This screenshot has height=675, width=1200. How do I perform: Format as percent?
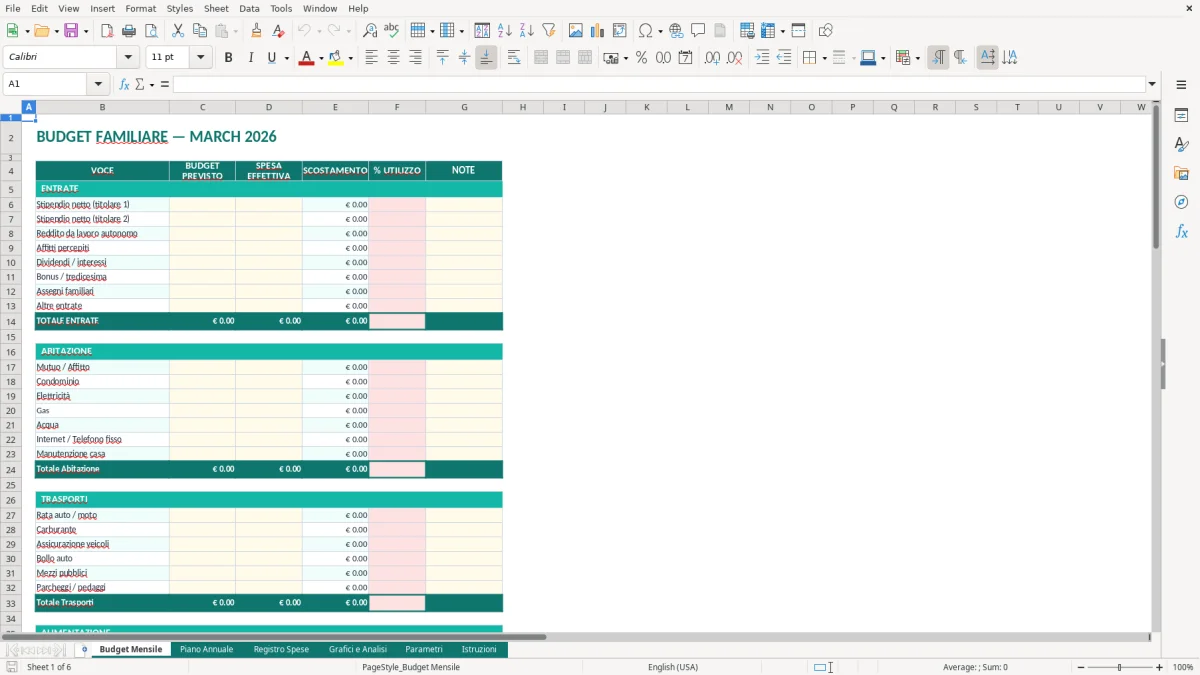(641, 58)
